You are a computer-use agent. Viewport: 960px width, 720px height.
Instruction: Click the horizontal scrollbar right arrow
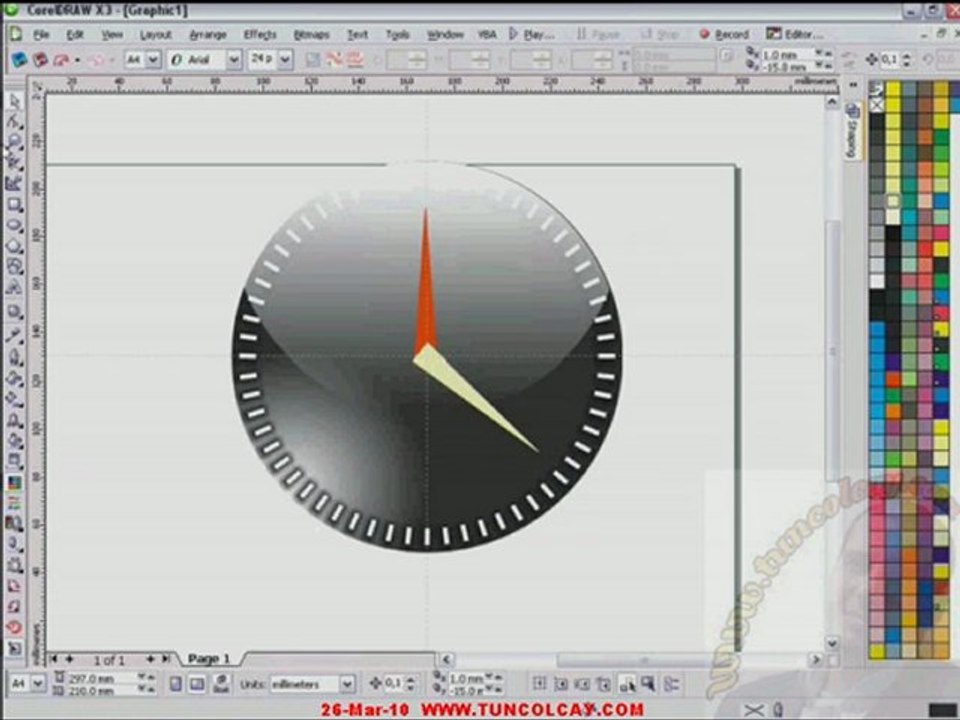[x=815, y=659]
